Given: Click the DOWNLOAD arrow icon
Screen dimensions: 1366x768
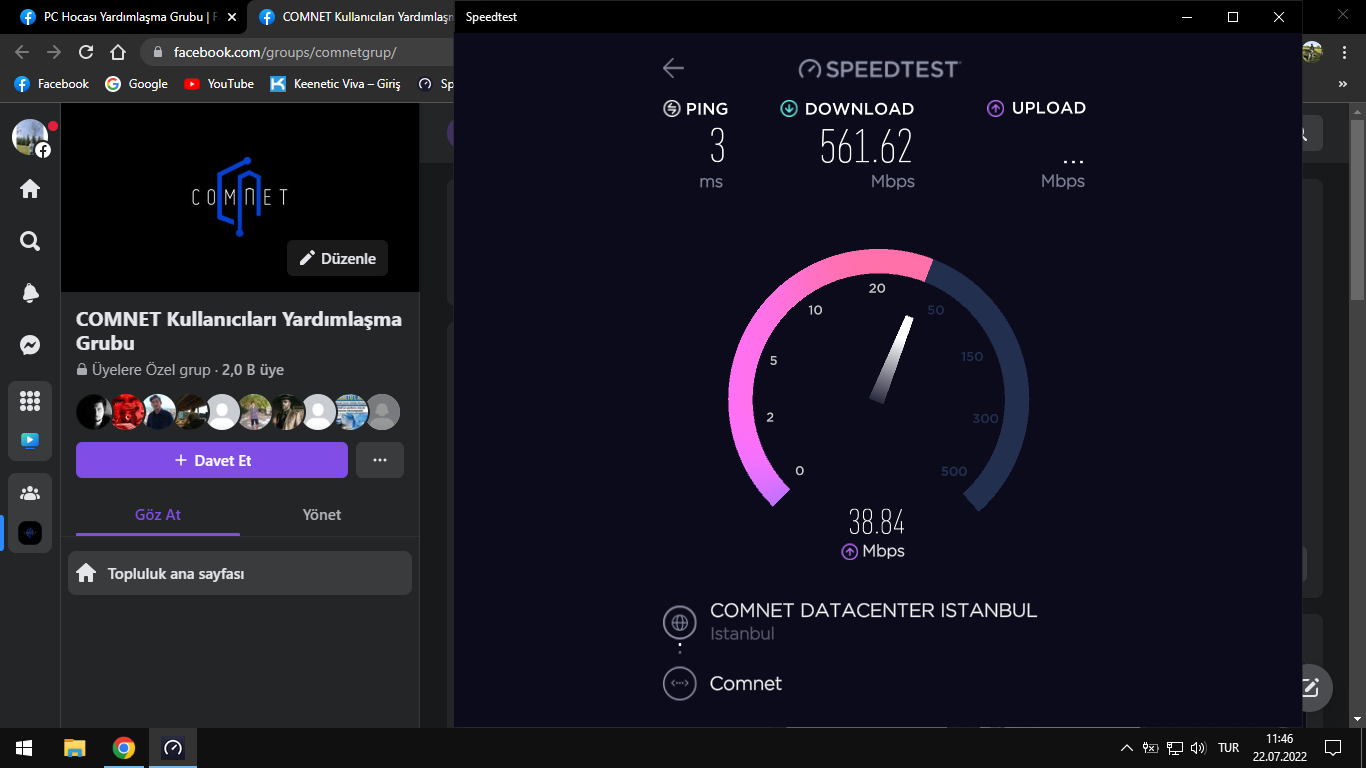Looking at the screenshot, I should 789,108.
